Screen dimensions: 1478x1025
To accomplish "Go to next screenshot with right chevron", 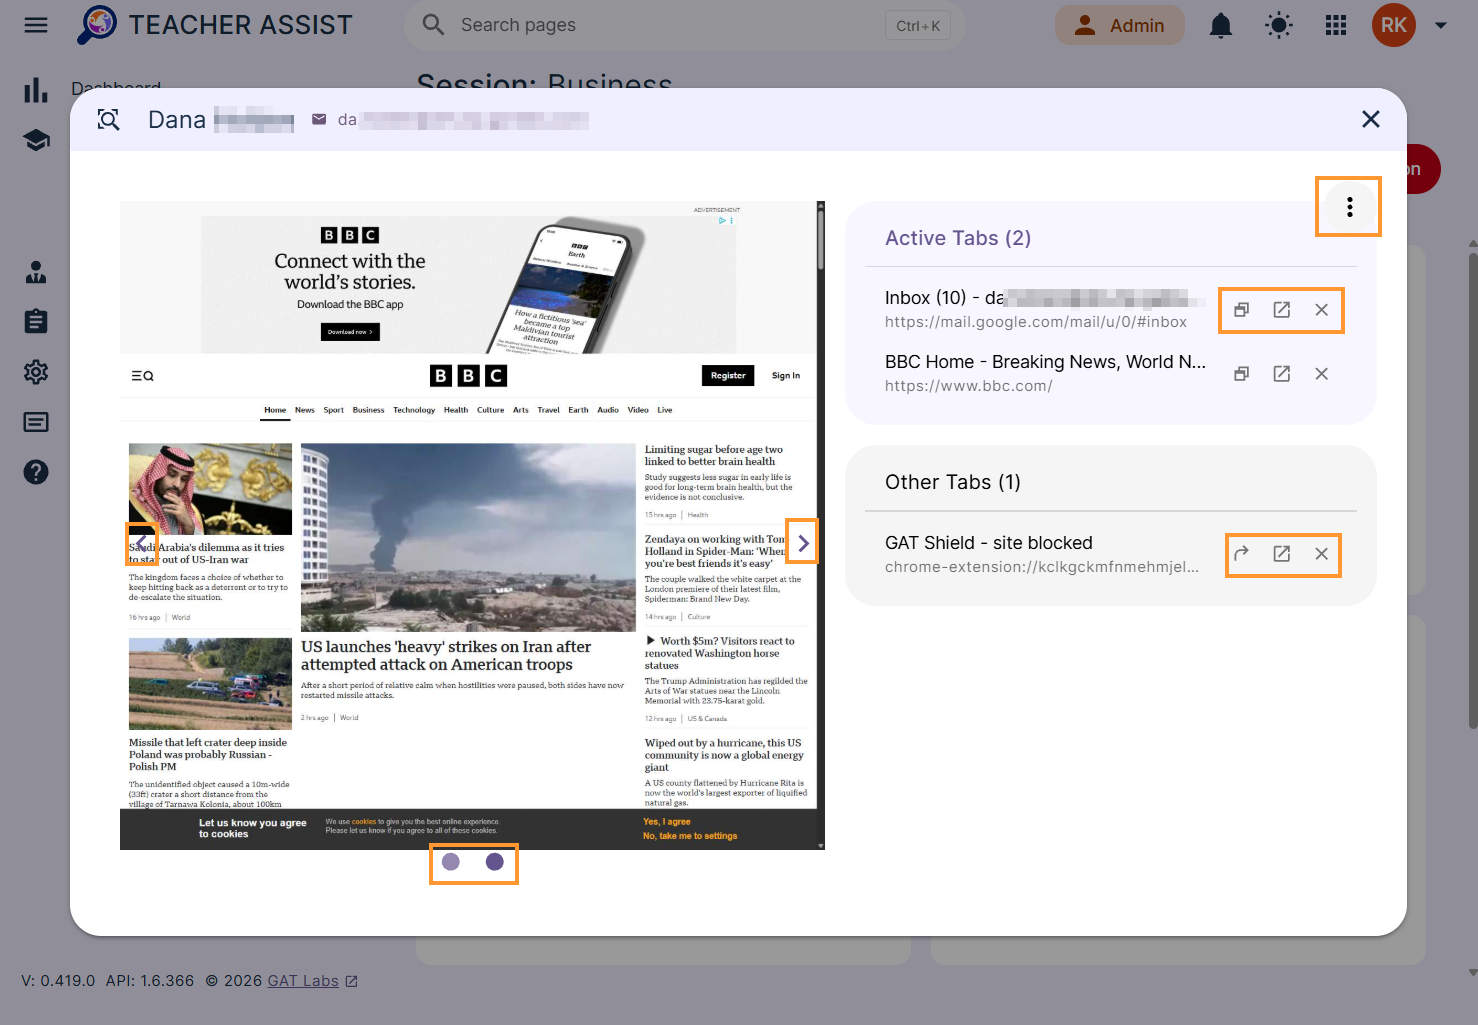I will 802,543.
